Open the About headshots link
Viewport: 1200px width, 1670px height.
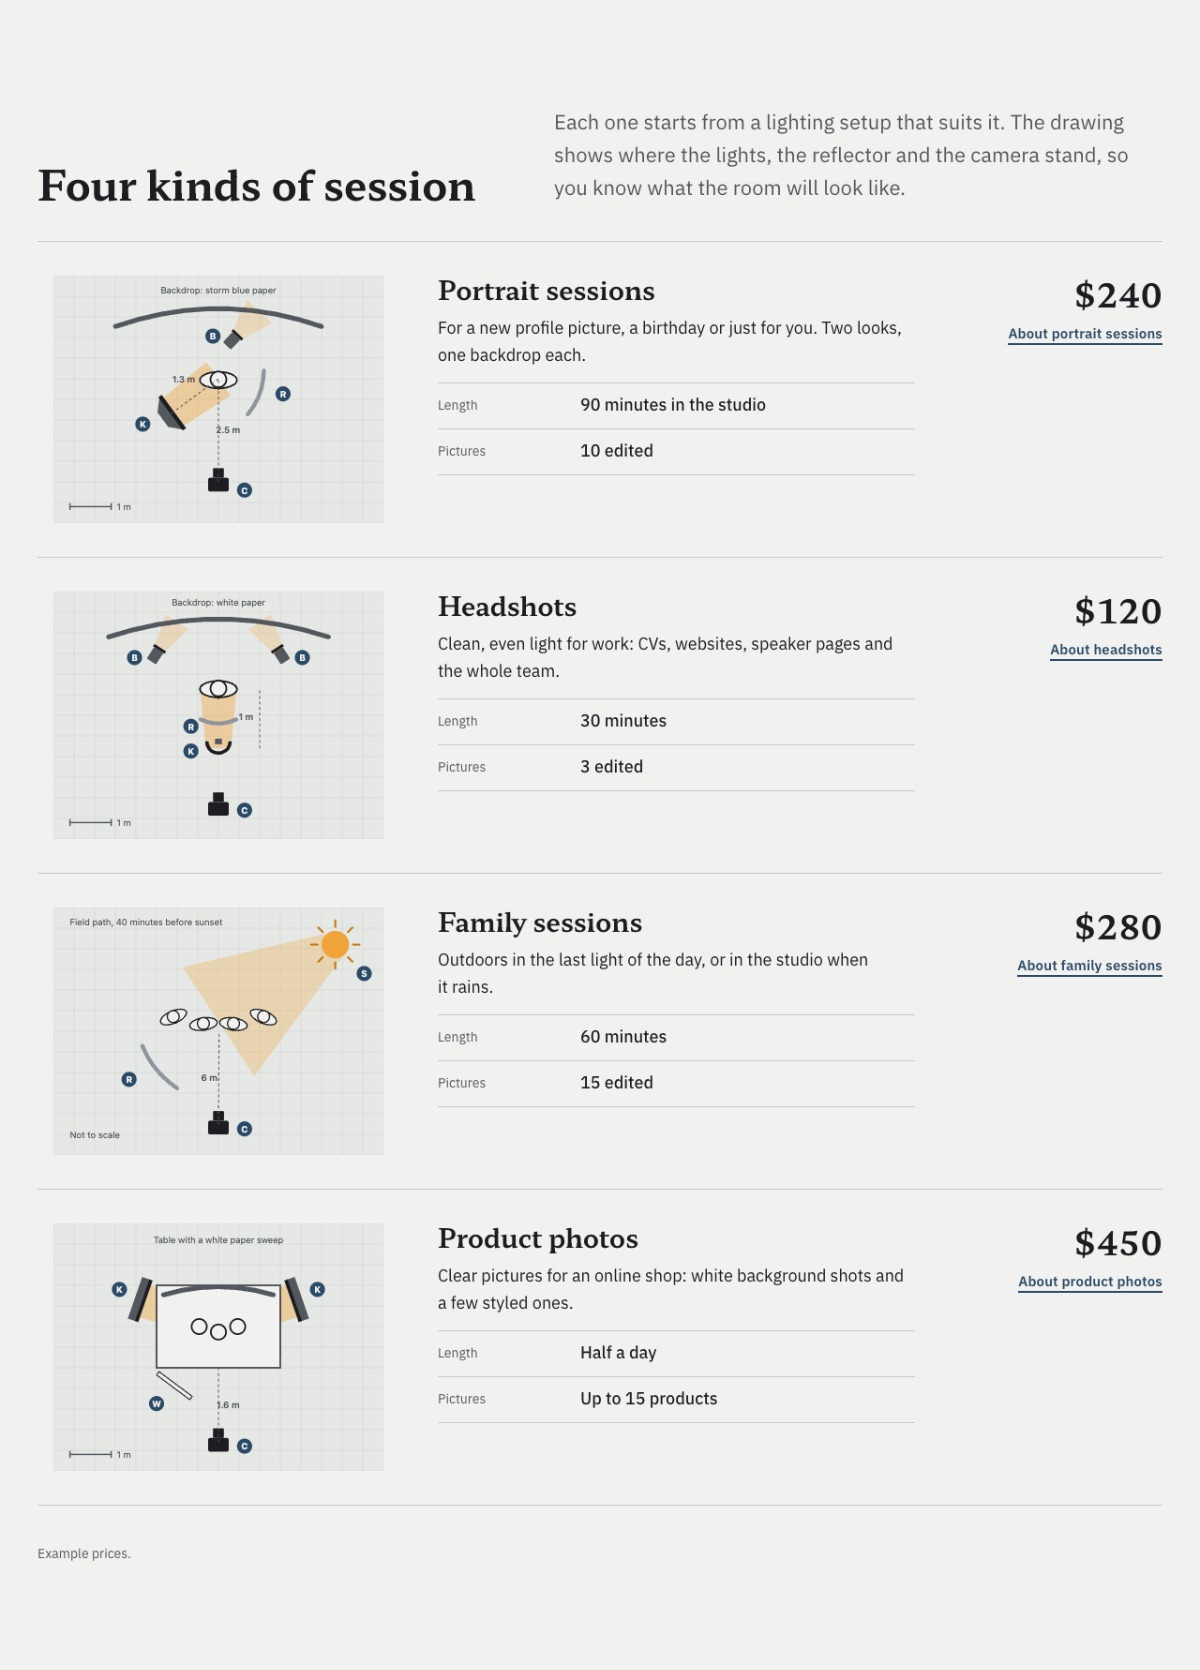1106,650
